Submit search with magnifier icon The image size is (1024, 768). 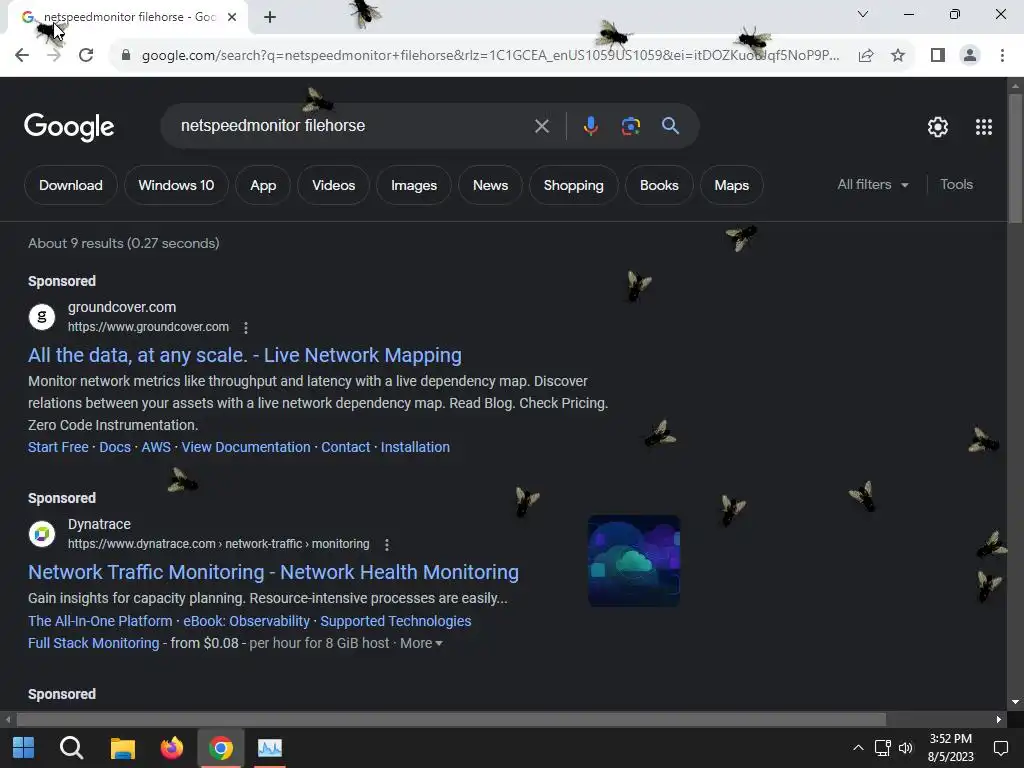click(x=670, y=125)
